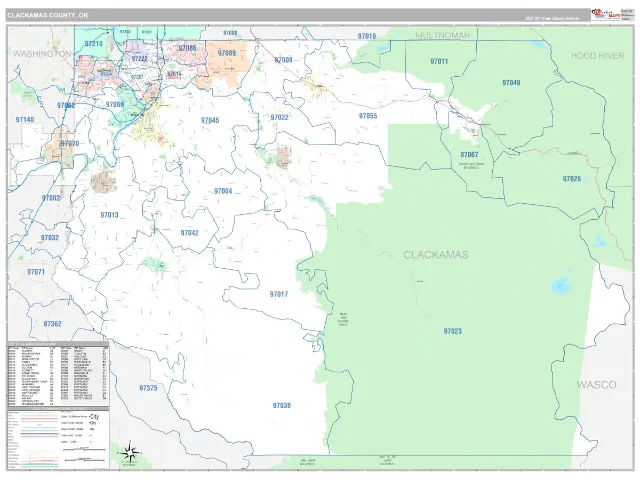Select the MULTNOMAH county label
Screen dimensions: 640x480
[x=442, y=36]
